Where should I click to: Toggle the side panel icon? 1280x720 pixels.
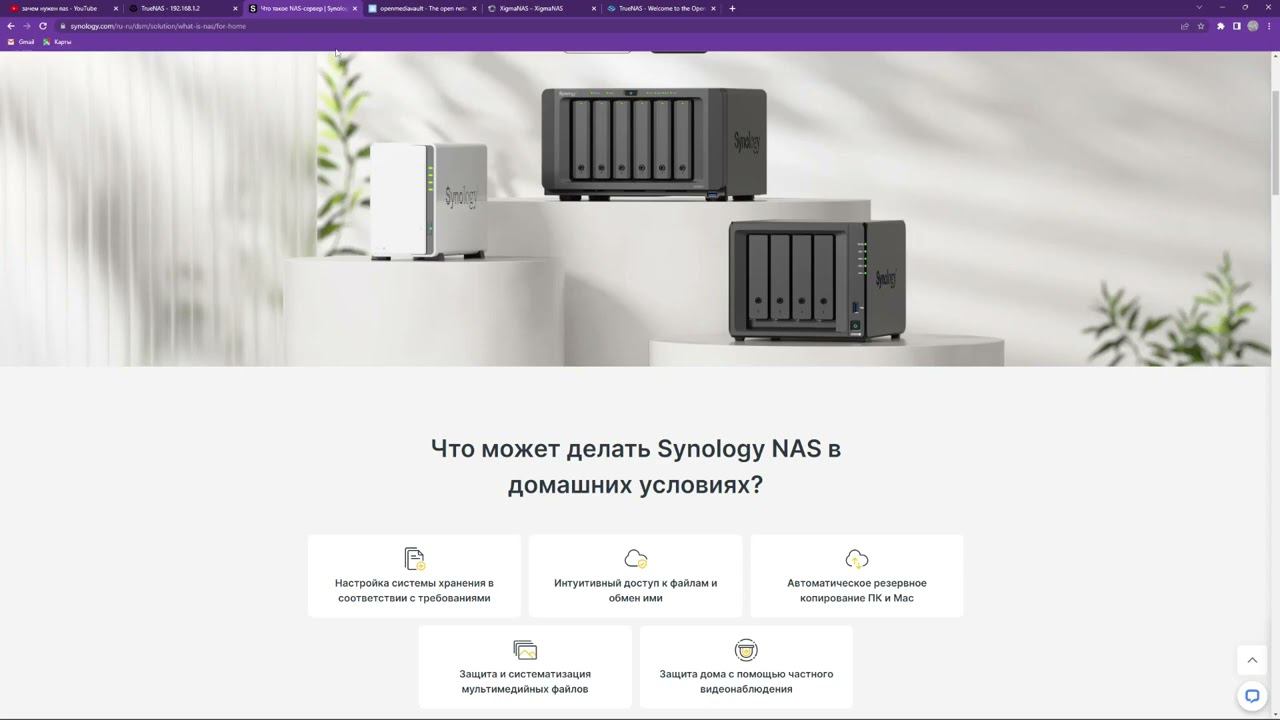(x=1237, y=26)
